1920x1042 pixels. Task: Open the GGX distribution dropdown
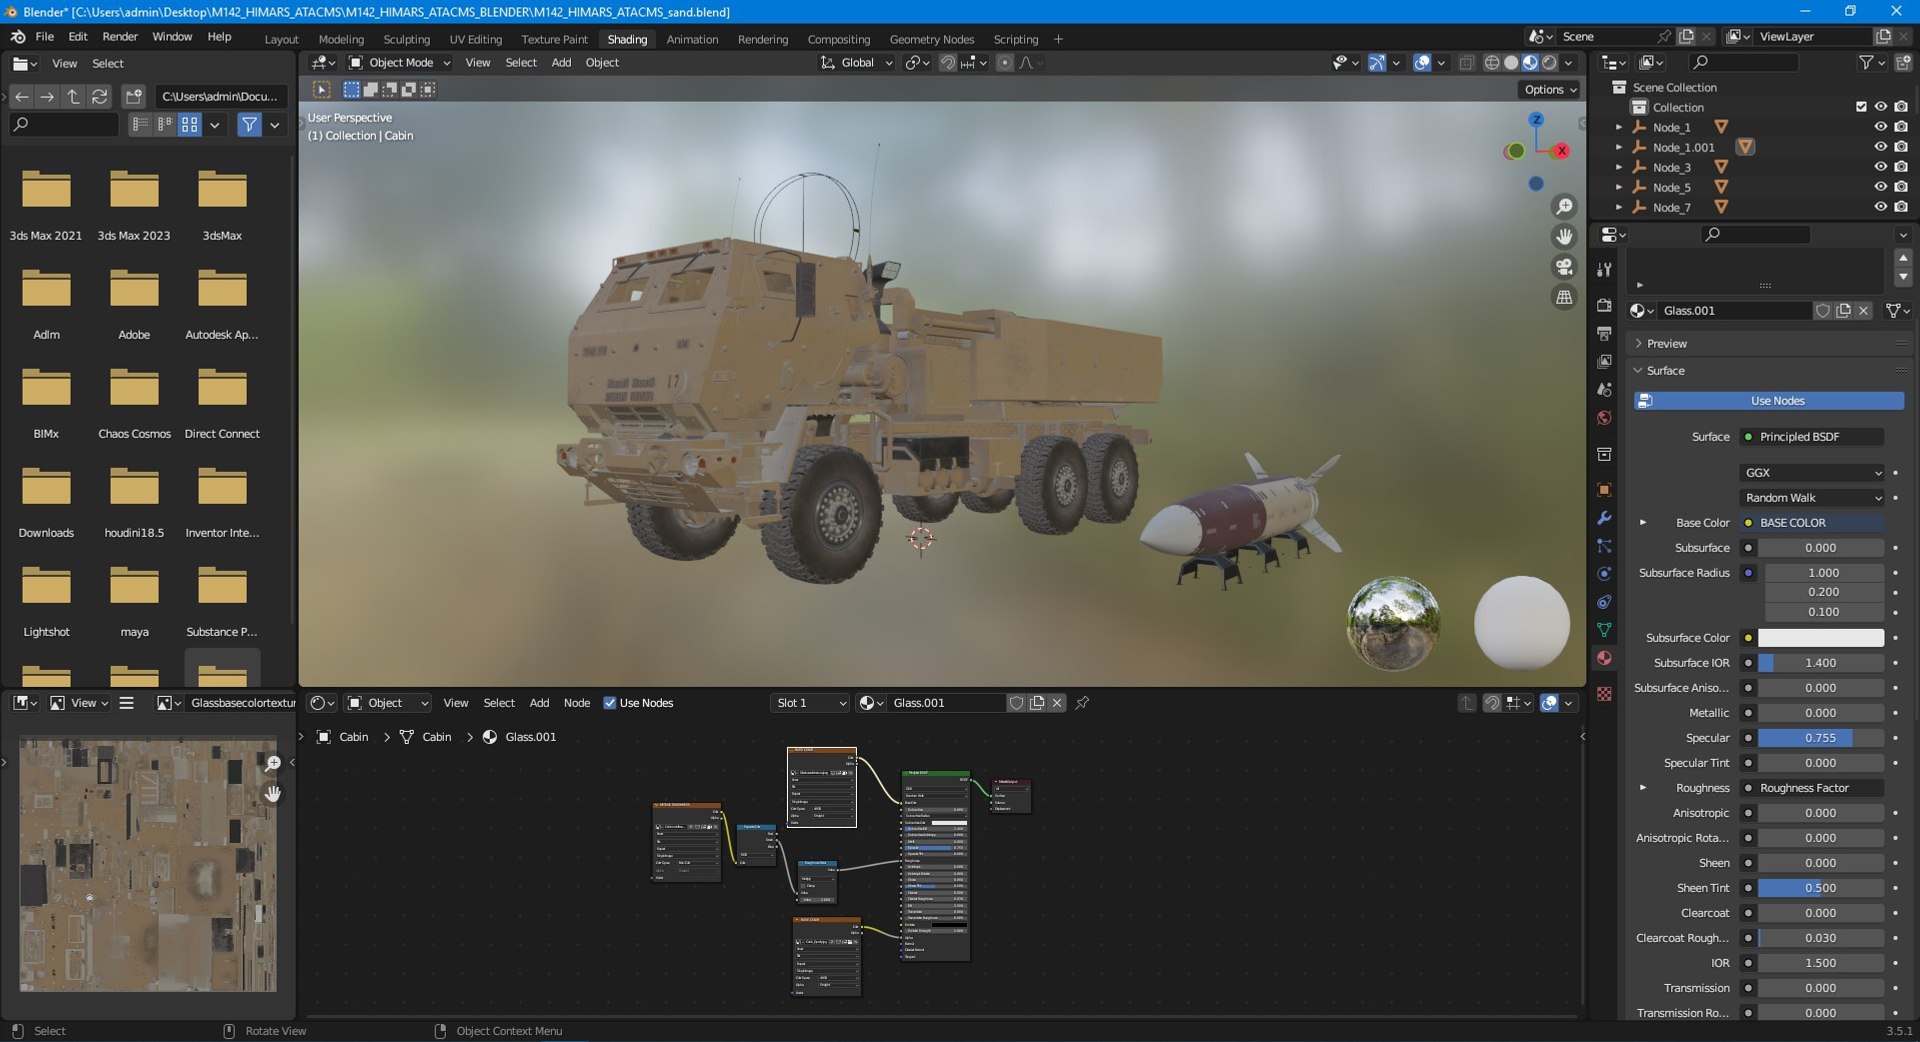[x=1812, y=473]
